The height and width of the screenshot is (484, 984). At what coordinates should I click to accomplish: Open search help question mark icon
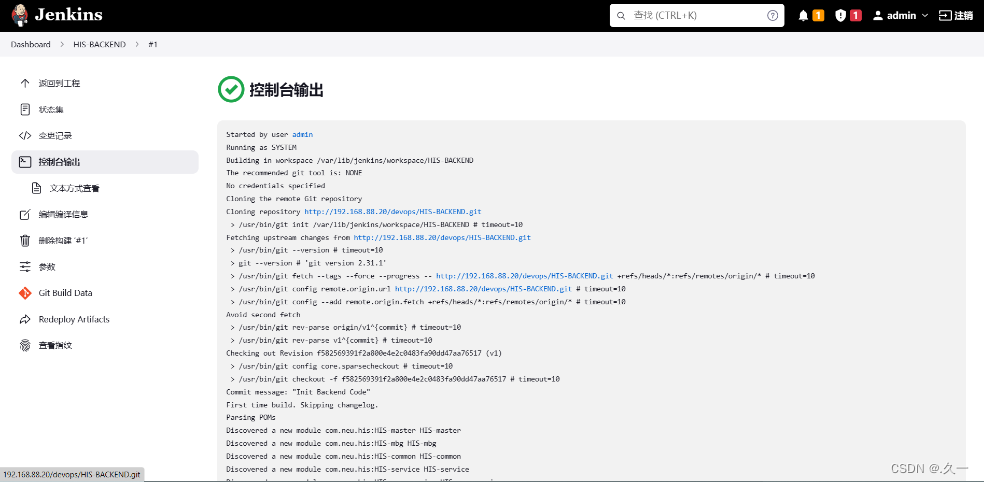point(773,16)
